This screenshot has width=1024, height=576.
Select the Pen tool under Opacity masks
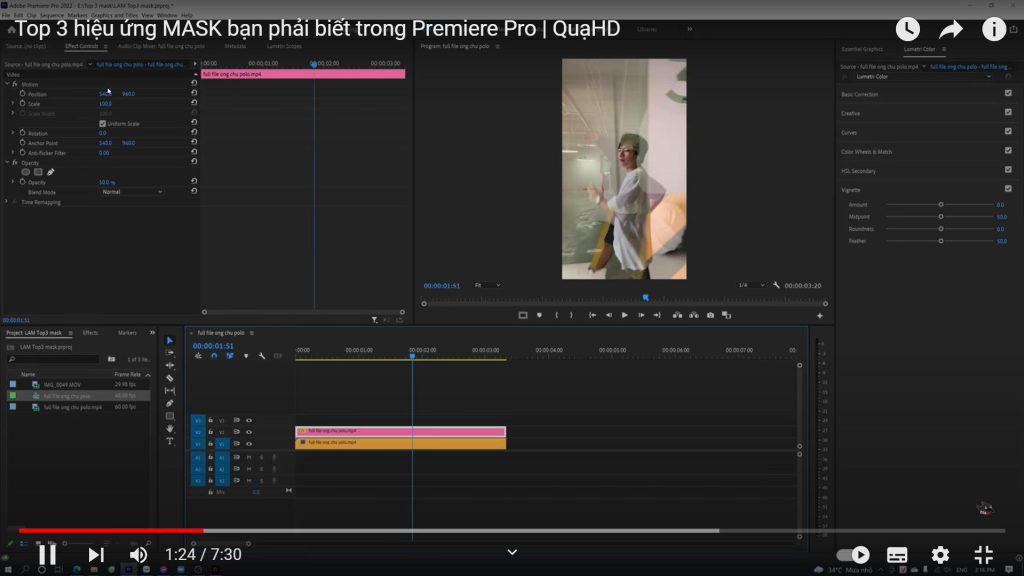click(x=50, y=172)
